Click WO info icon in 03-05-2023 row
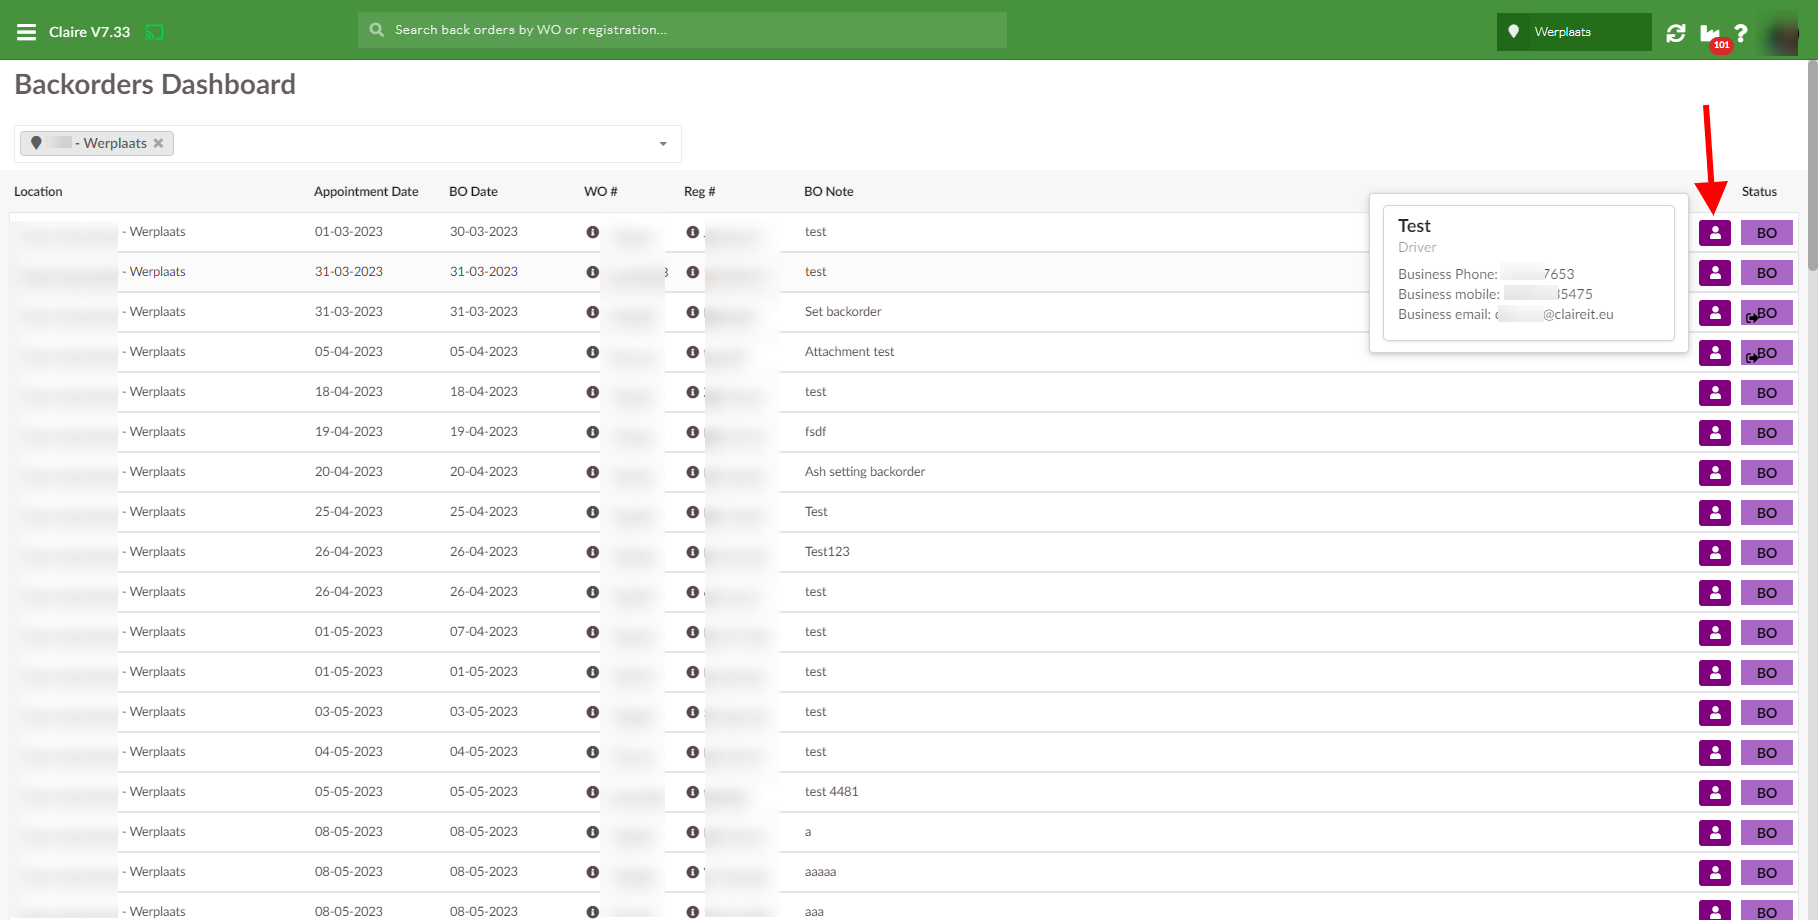Viewport: 1818px width, 920px height. (593, 712)
